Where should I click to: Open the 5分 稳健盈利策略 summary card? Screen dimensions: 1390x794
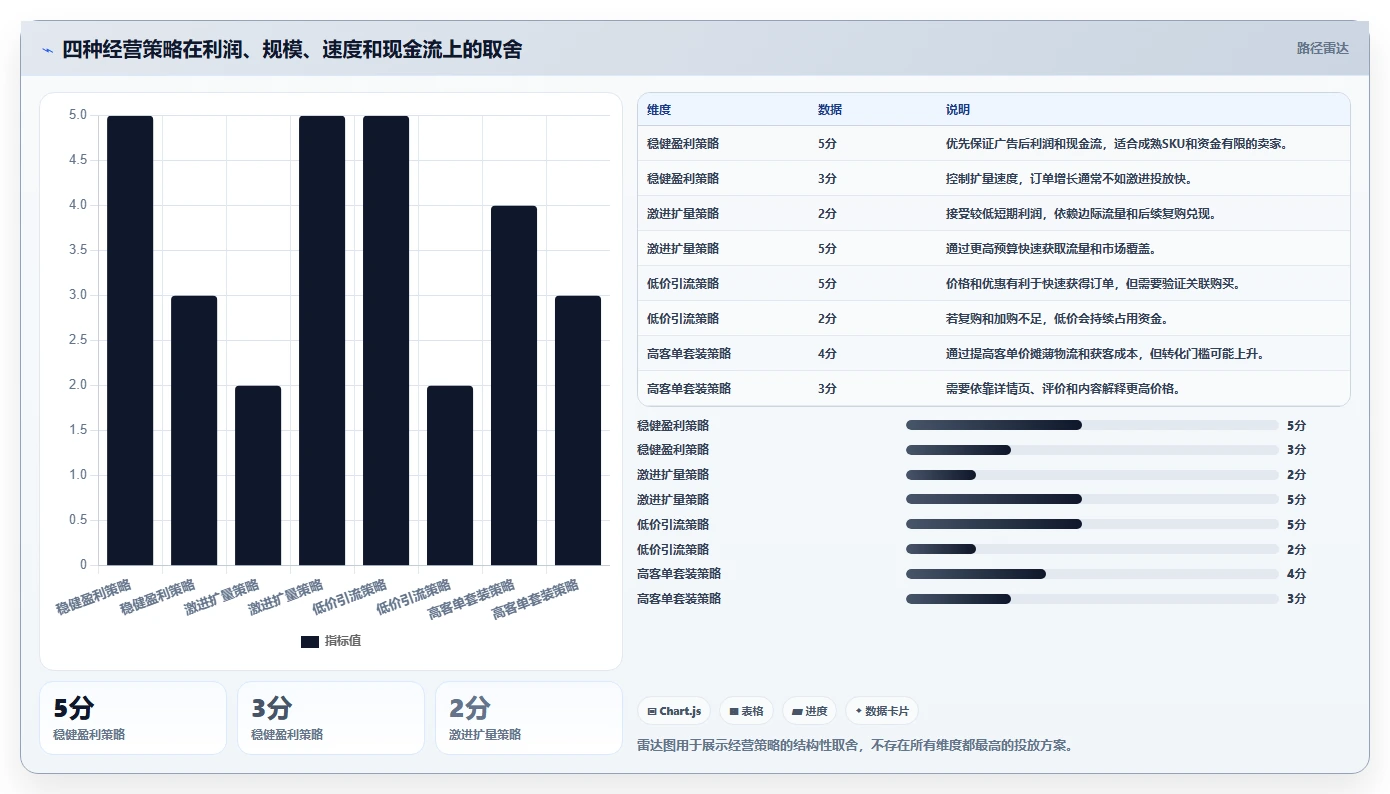pyautogui.click(x=133, y=718)
